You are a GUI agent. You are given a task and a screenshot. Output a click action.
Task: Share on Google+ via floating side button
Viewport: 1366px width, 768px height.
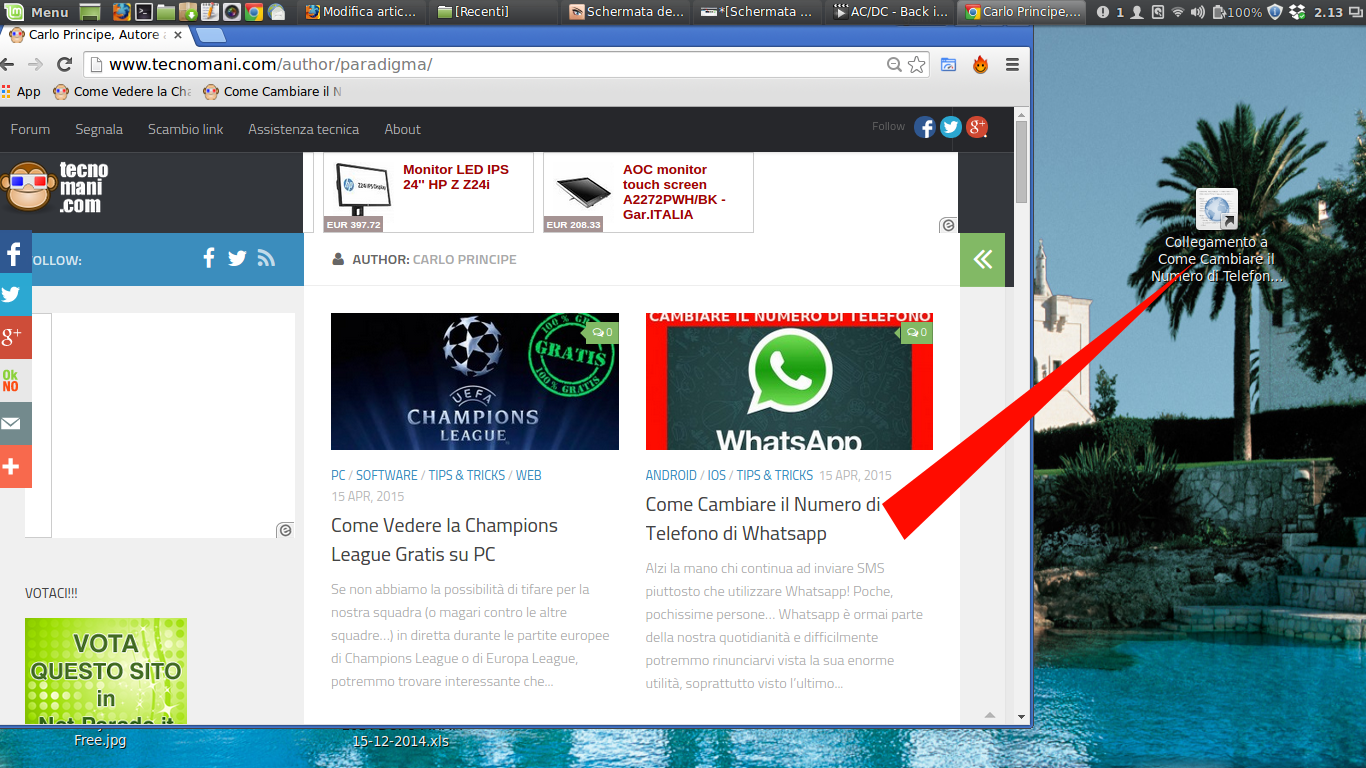[x=15, y=337]
